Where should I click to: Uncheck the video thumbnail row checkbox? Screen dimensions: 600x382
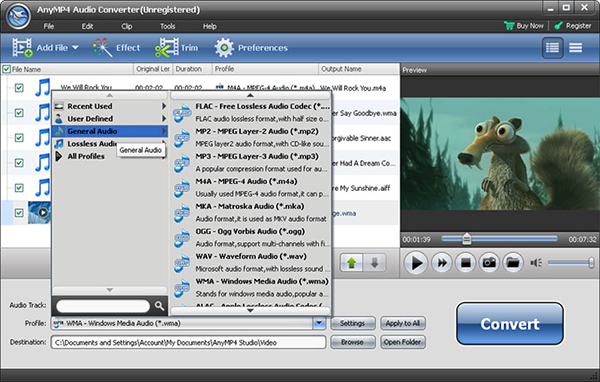tap(19, 212)
